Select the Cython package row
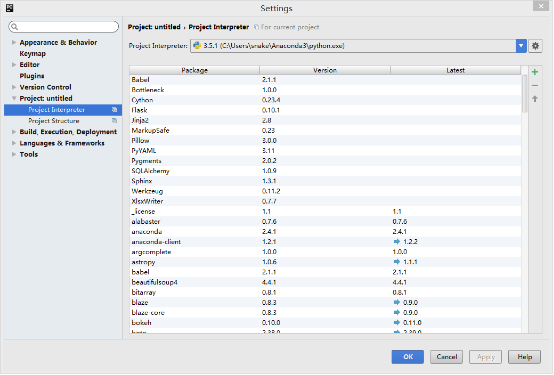Image resolution: width=554 pixels, height=375 pixels. coord(325,100)
